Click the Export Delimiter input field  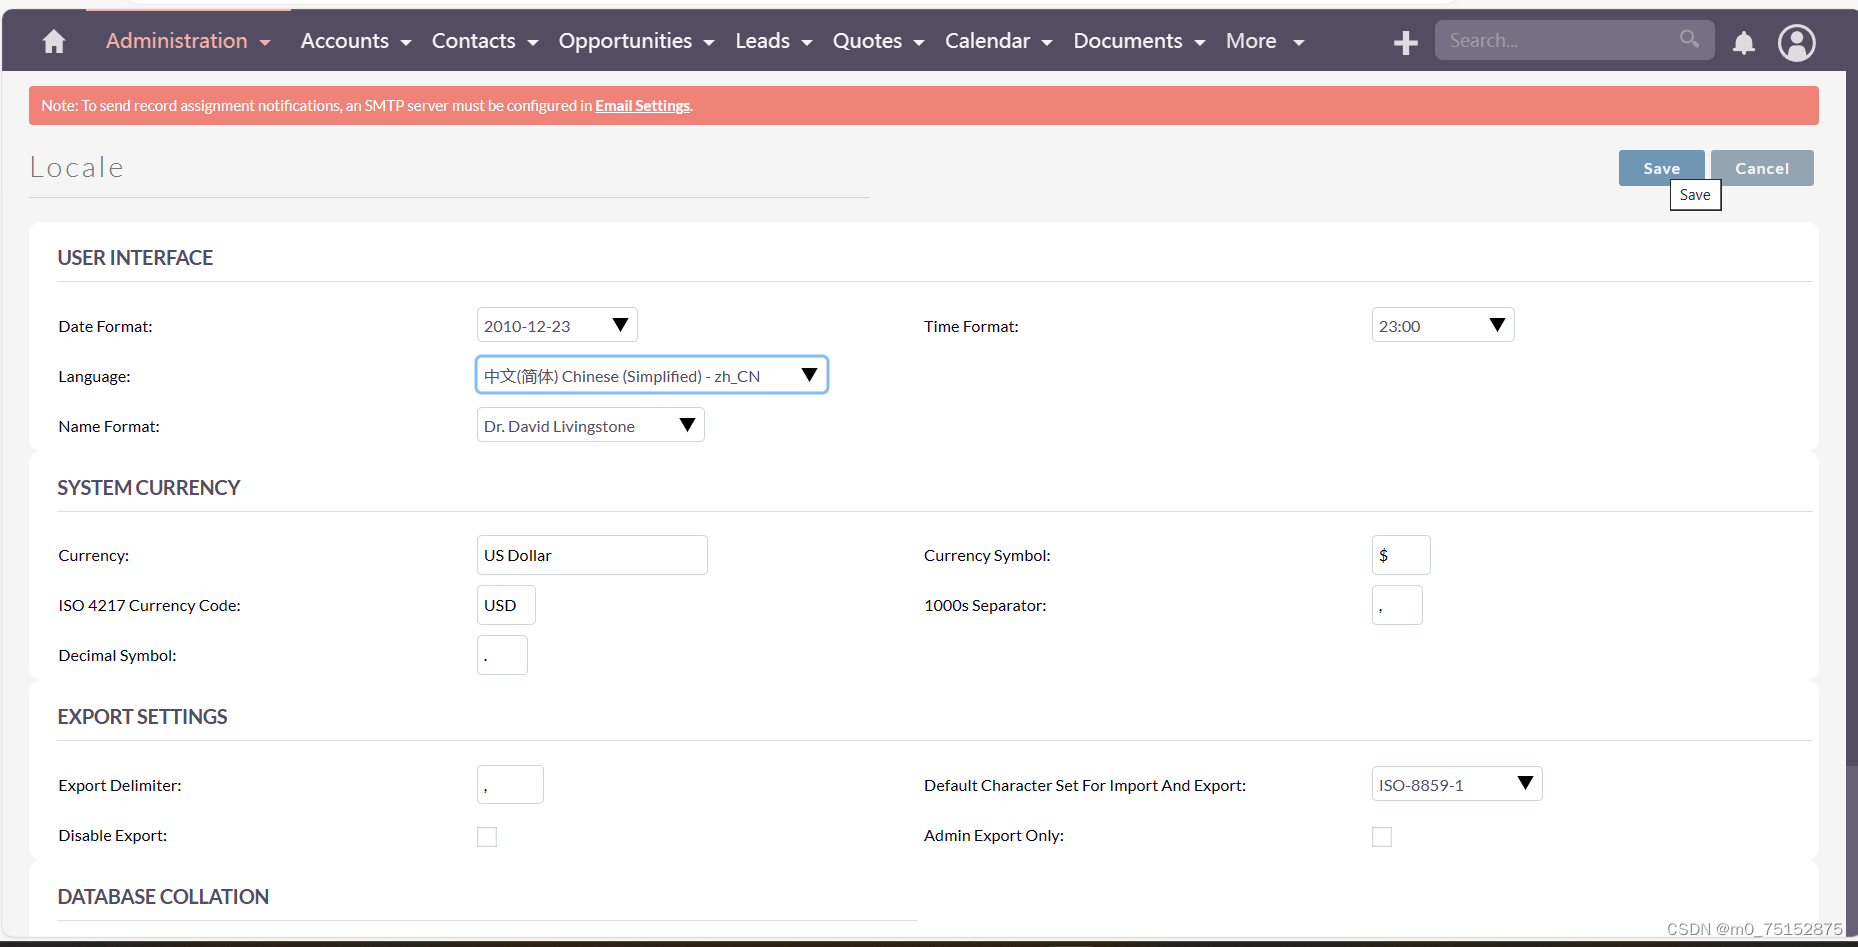510,784
